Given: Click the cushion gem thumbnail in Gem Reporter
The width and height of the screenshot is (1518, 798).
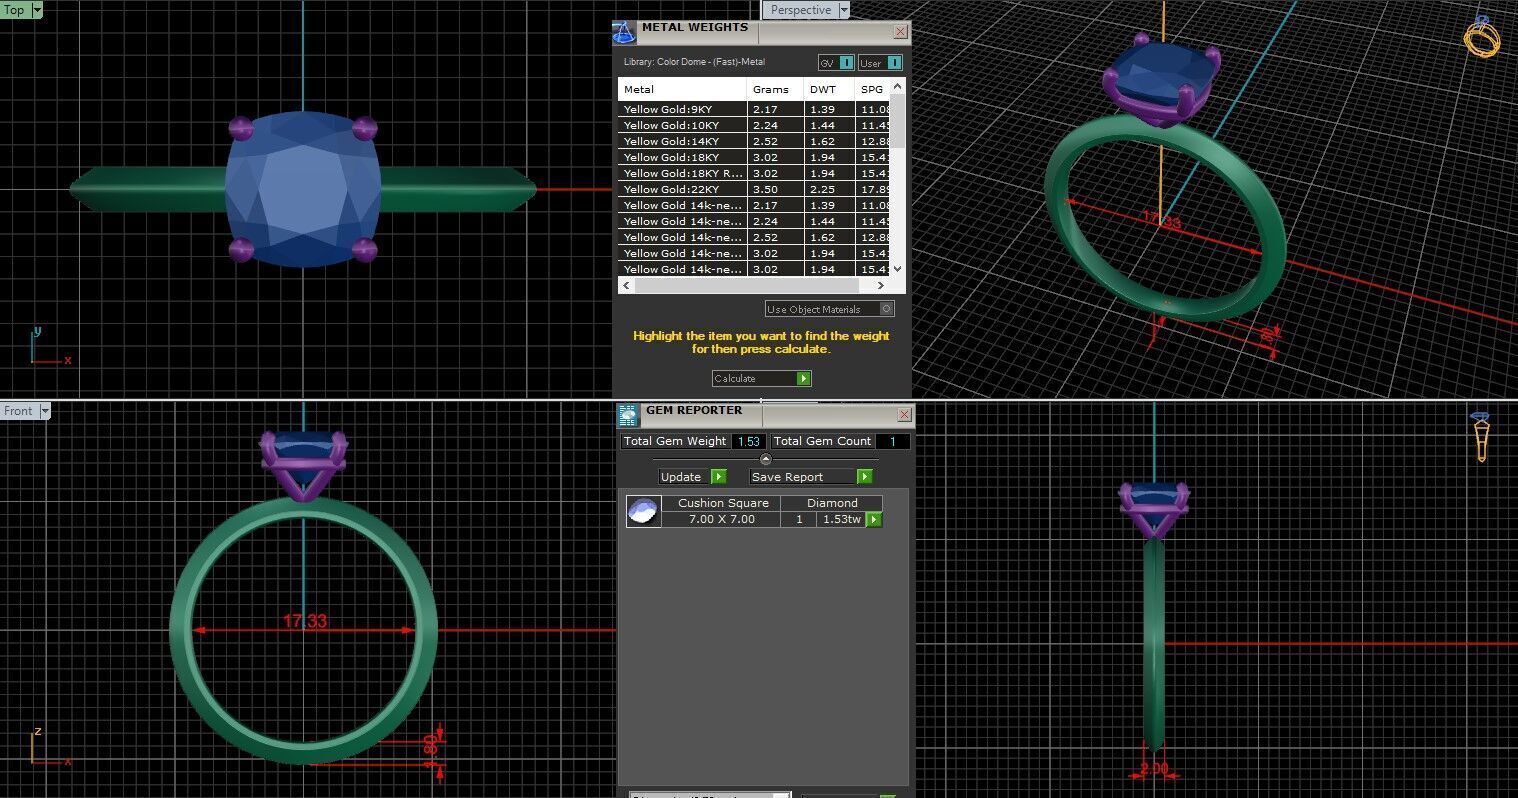Looking at the screenshot, I should tap(643, 511).
